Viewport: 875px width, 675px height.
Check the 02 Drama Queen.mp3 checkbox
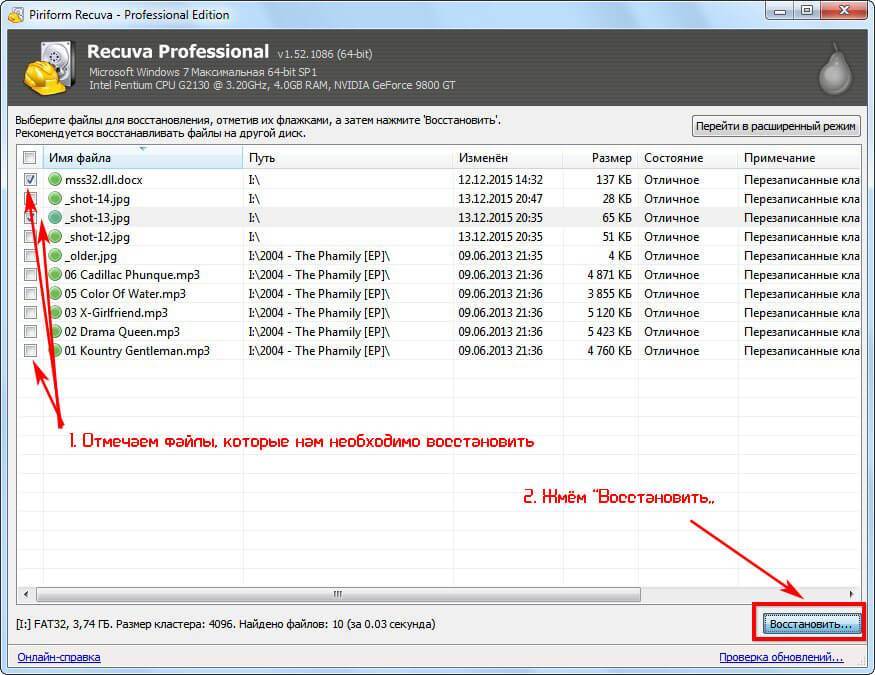click(30, 331)
